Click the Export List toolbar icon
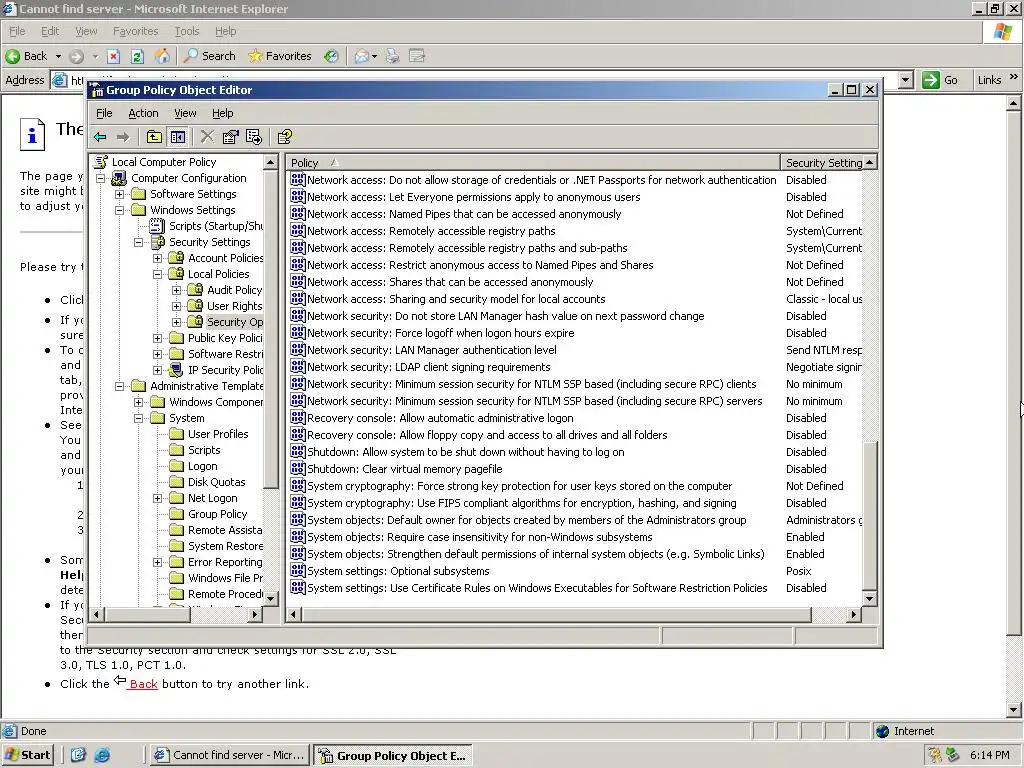 [253, 137]
